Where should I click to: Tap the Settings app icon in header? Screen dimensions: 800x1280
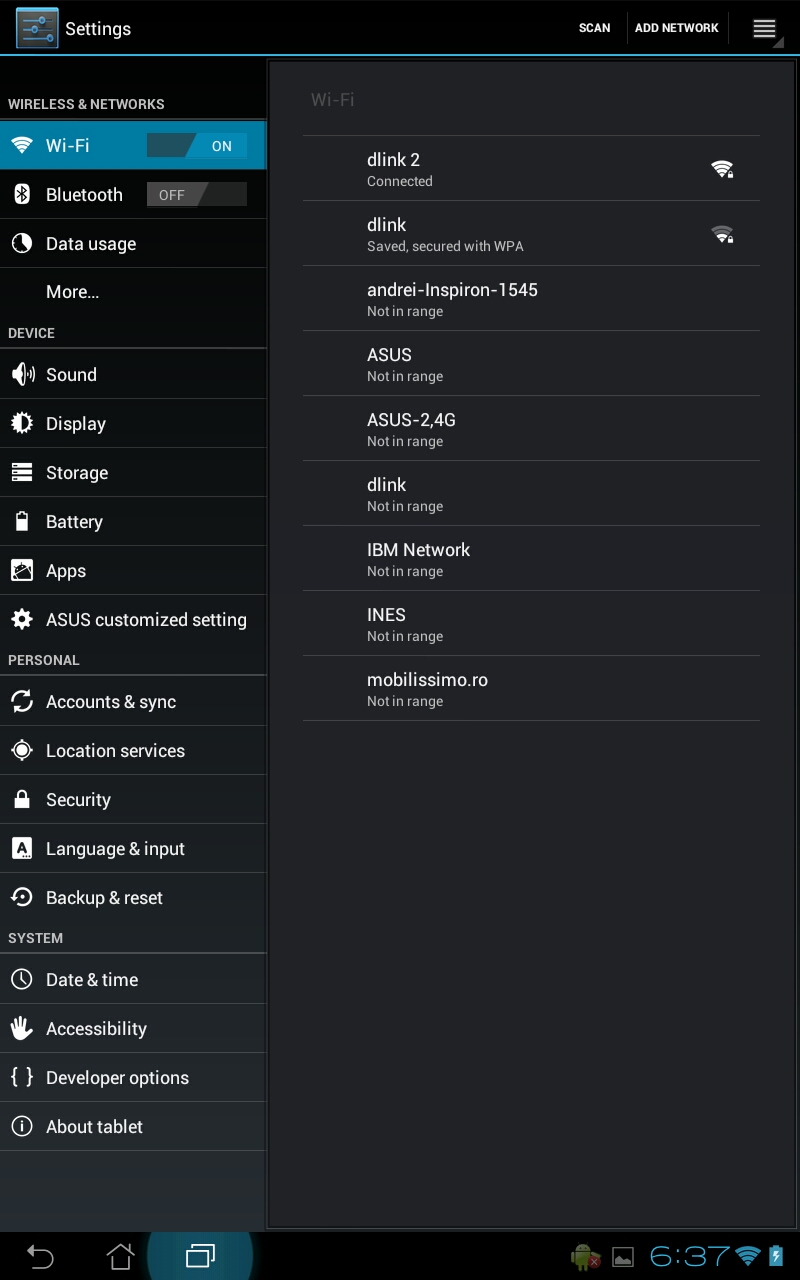coord(37,28)
